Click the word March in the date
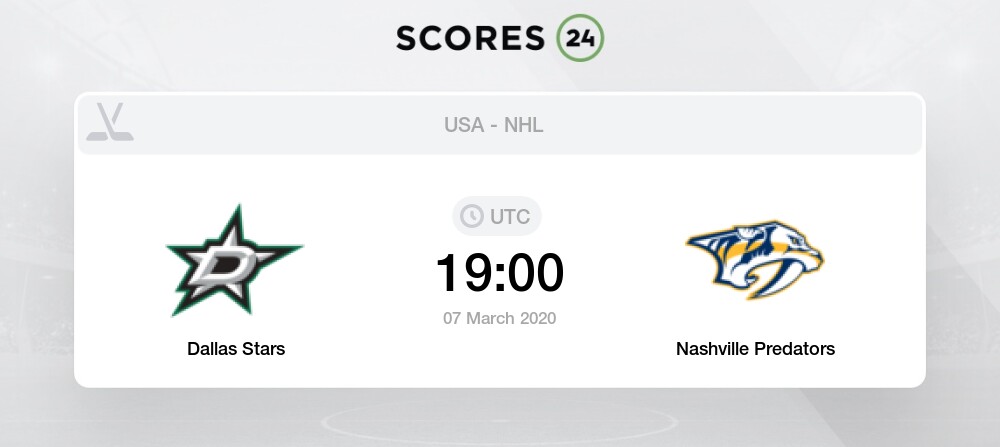The height and width of the screenshot is (447, 1000). [x=490, y=318]
